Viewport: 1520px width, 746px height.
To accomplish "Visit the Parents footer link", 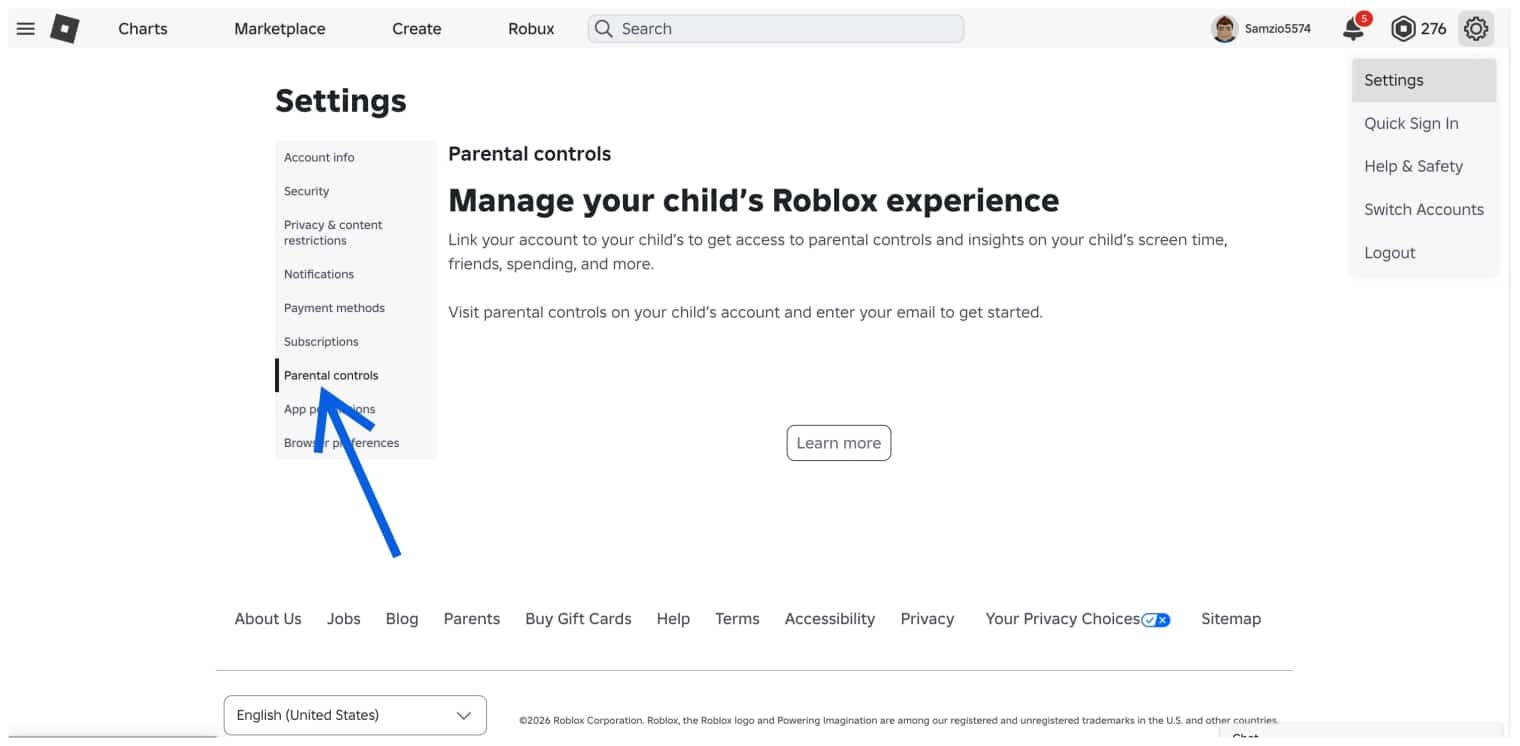I will 471,618.
